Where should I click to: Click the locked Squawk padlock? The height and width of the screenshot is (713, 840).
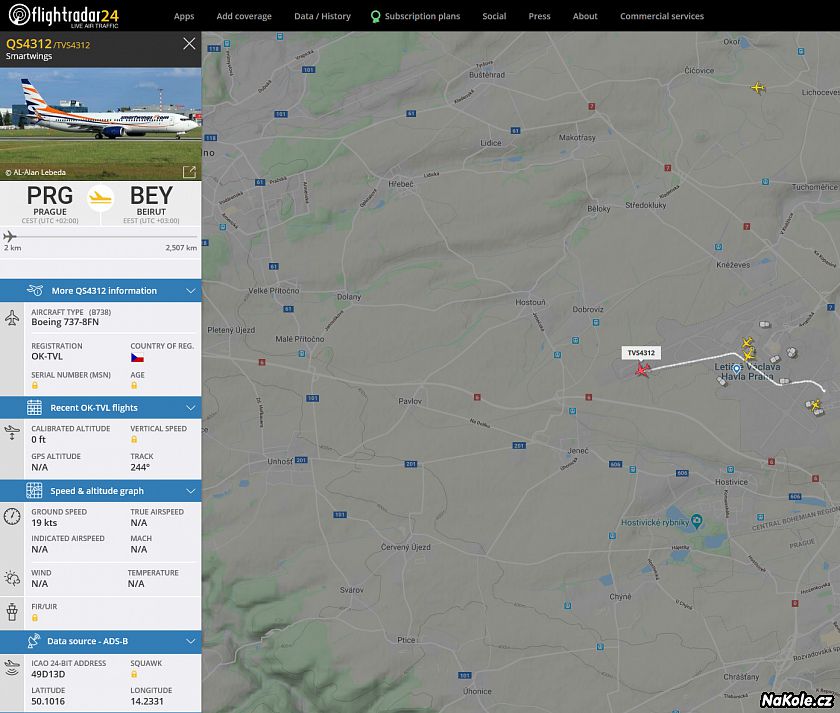[x=134, y=674]
